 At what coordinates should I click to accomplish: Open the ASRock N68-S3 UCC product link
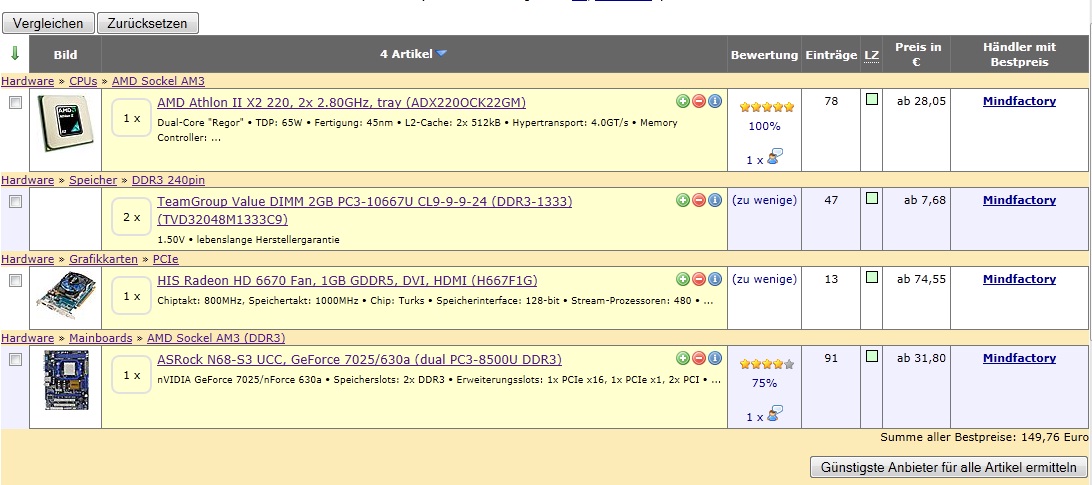359,360
